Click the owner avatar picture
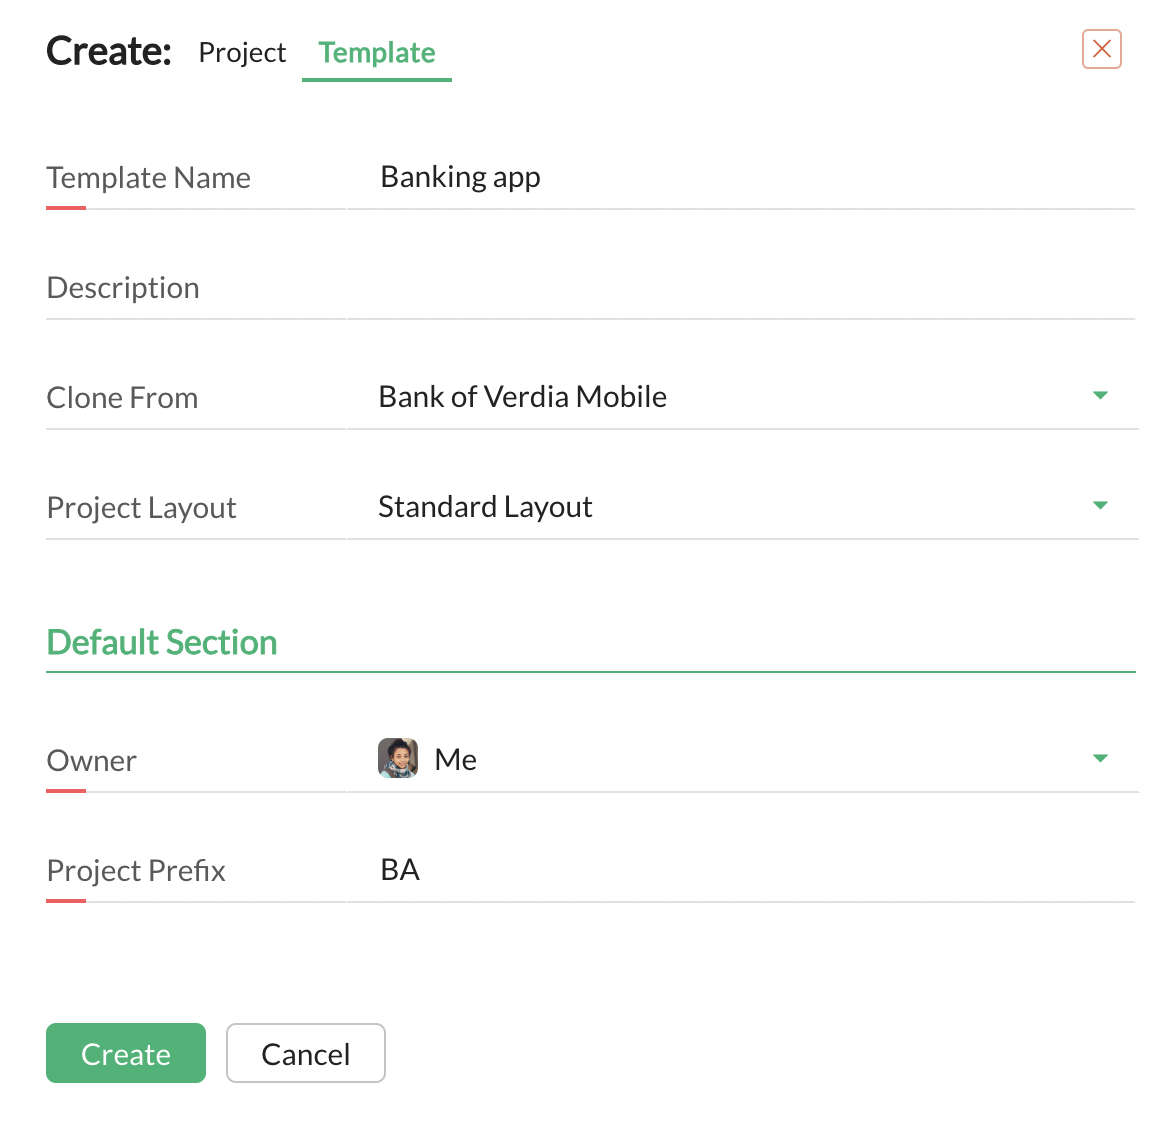1164x1138 pixels. [398, 759]
